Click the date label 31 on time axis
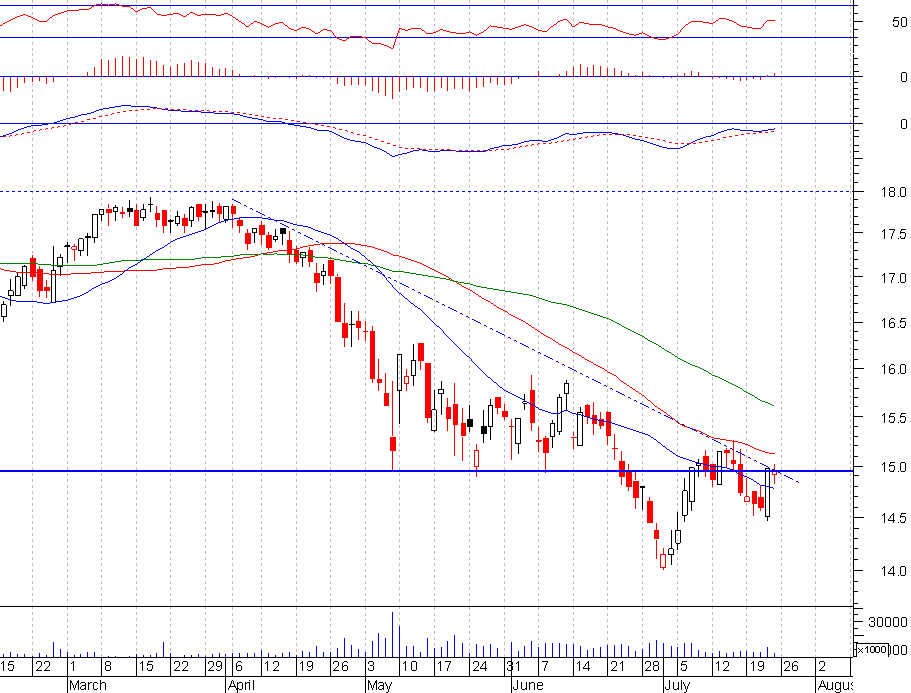911x693 pixels. 513,666
